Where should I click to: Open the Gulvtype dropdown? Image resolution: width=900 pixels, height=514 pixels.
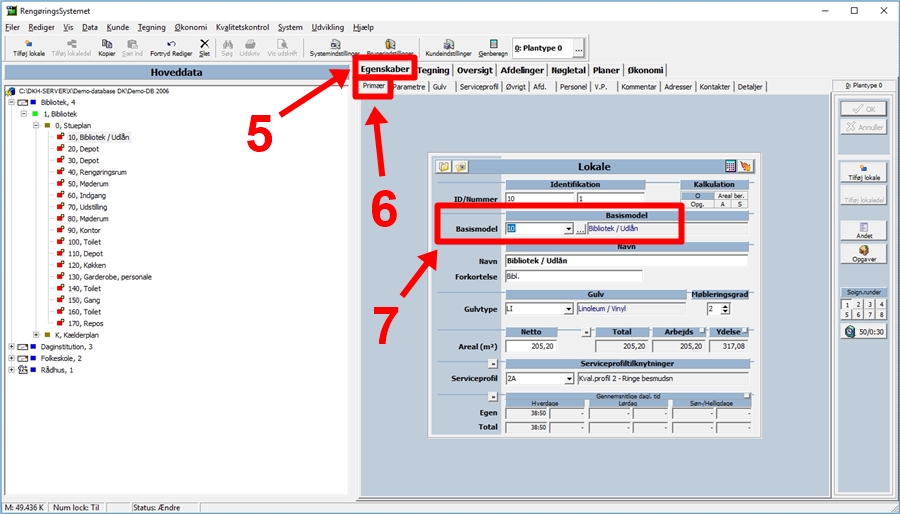click(x=568, y=309)
